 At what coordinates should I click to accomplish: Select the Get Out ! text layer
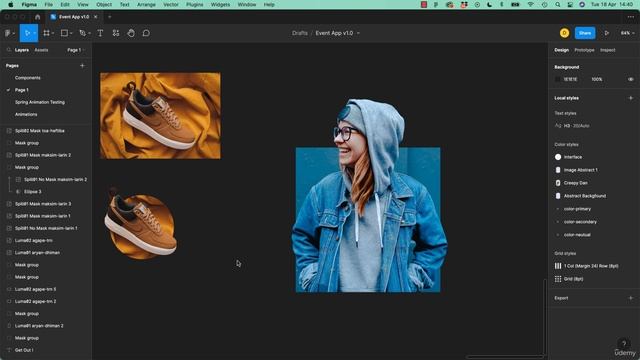[x=24, y=350]
